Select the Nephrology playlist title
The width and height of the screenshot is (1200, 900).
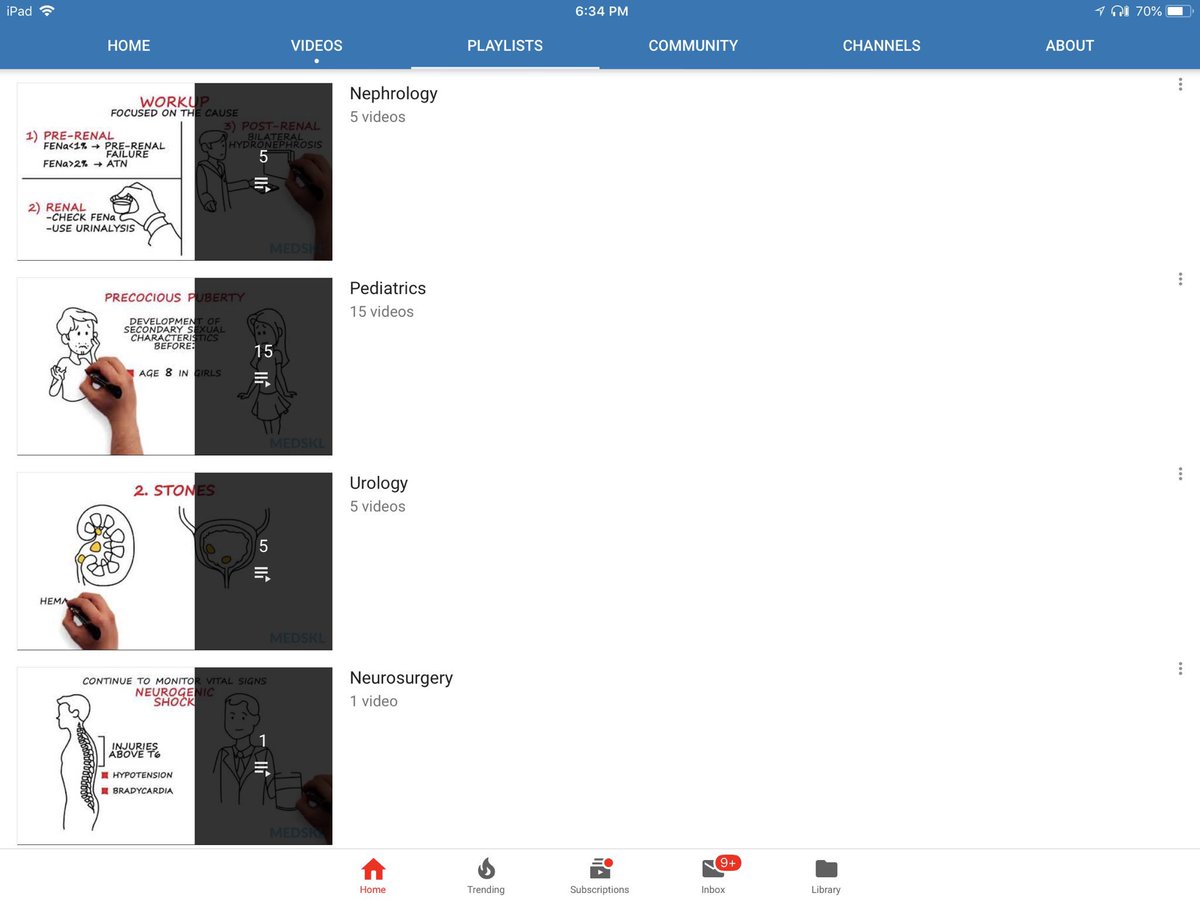coord(394,94)
